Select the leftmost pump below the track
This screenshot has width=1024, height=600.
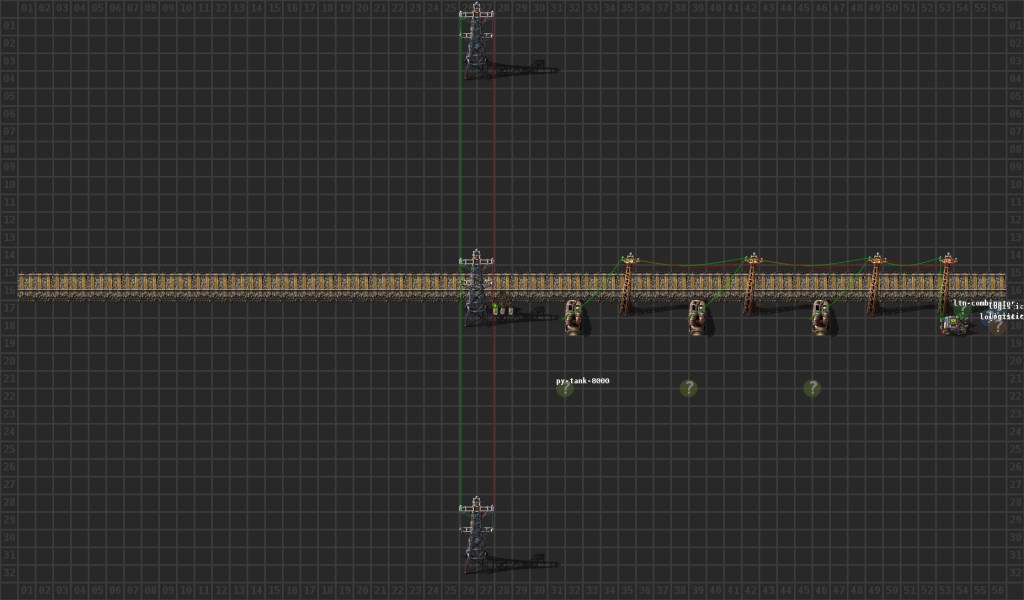(x=573, y=316)
